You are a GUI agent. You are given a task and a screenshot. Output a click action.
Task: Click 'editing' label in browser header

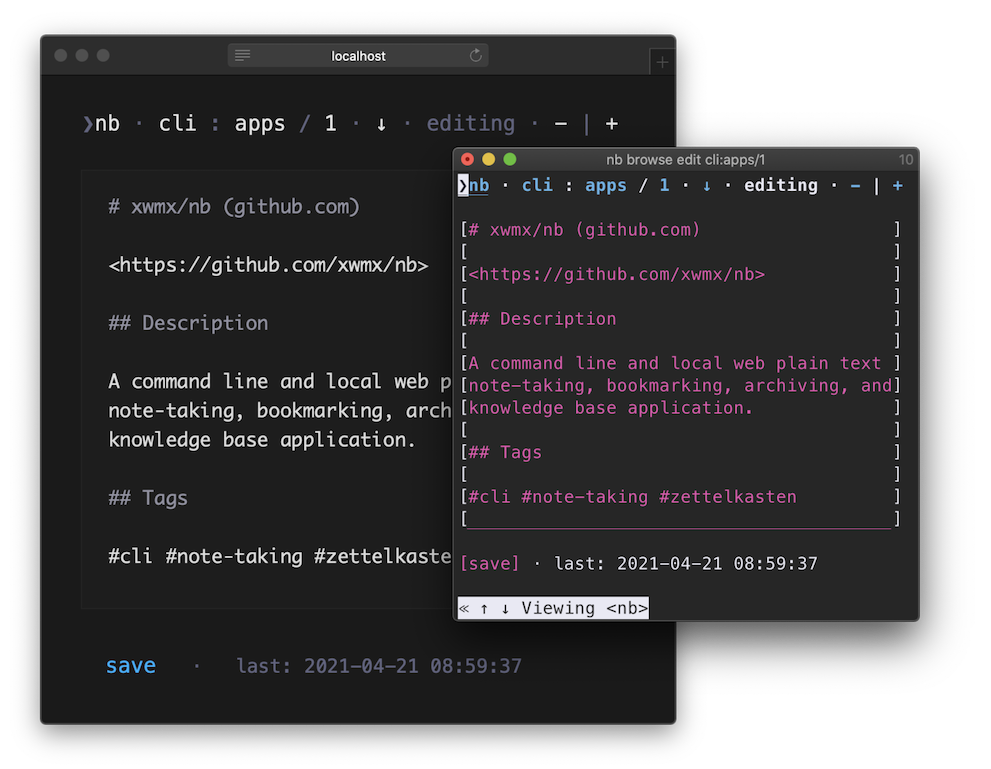(x=471, y=123)
